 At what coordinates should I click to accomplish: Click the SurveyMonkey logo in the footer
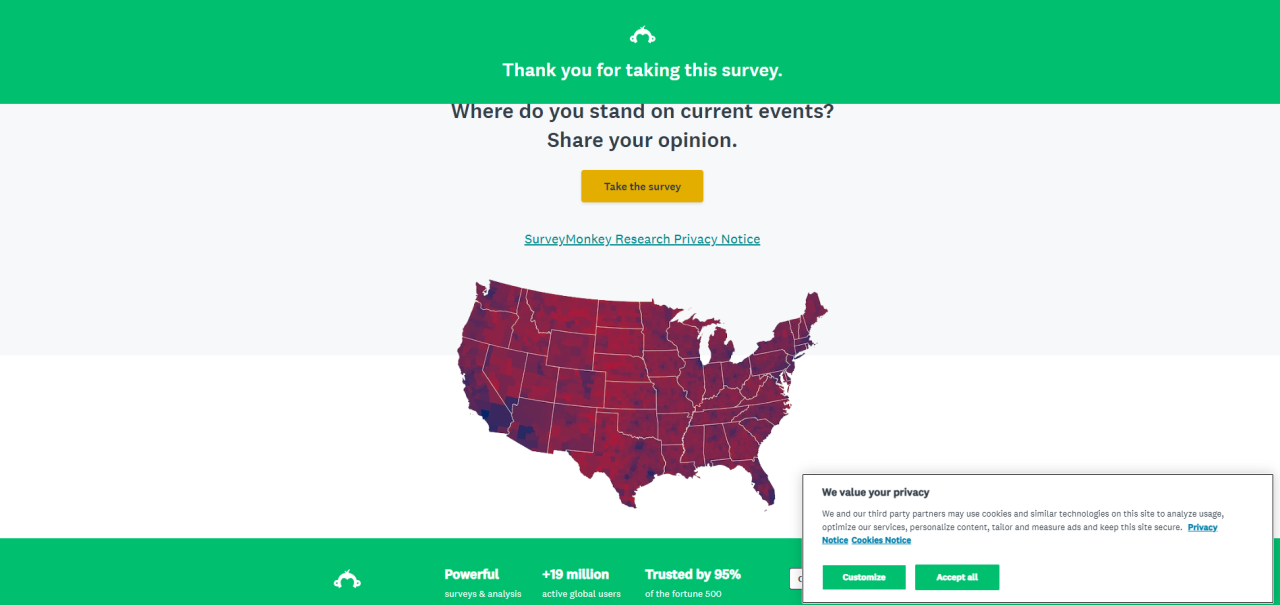(x=347, y=579)
